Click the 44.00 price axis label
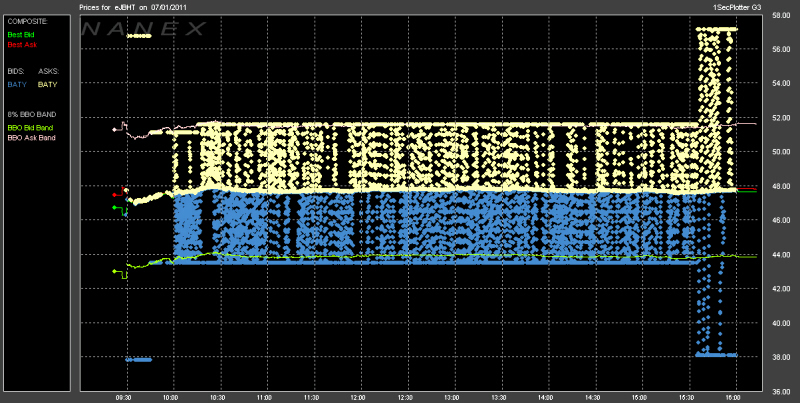Image resolution: width=800 pixels, height=403 pixels. point(781,254)
